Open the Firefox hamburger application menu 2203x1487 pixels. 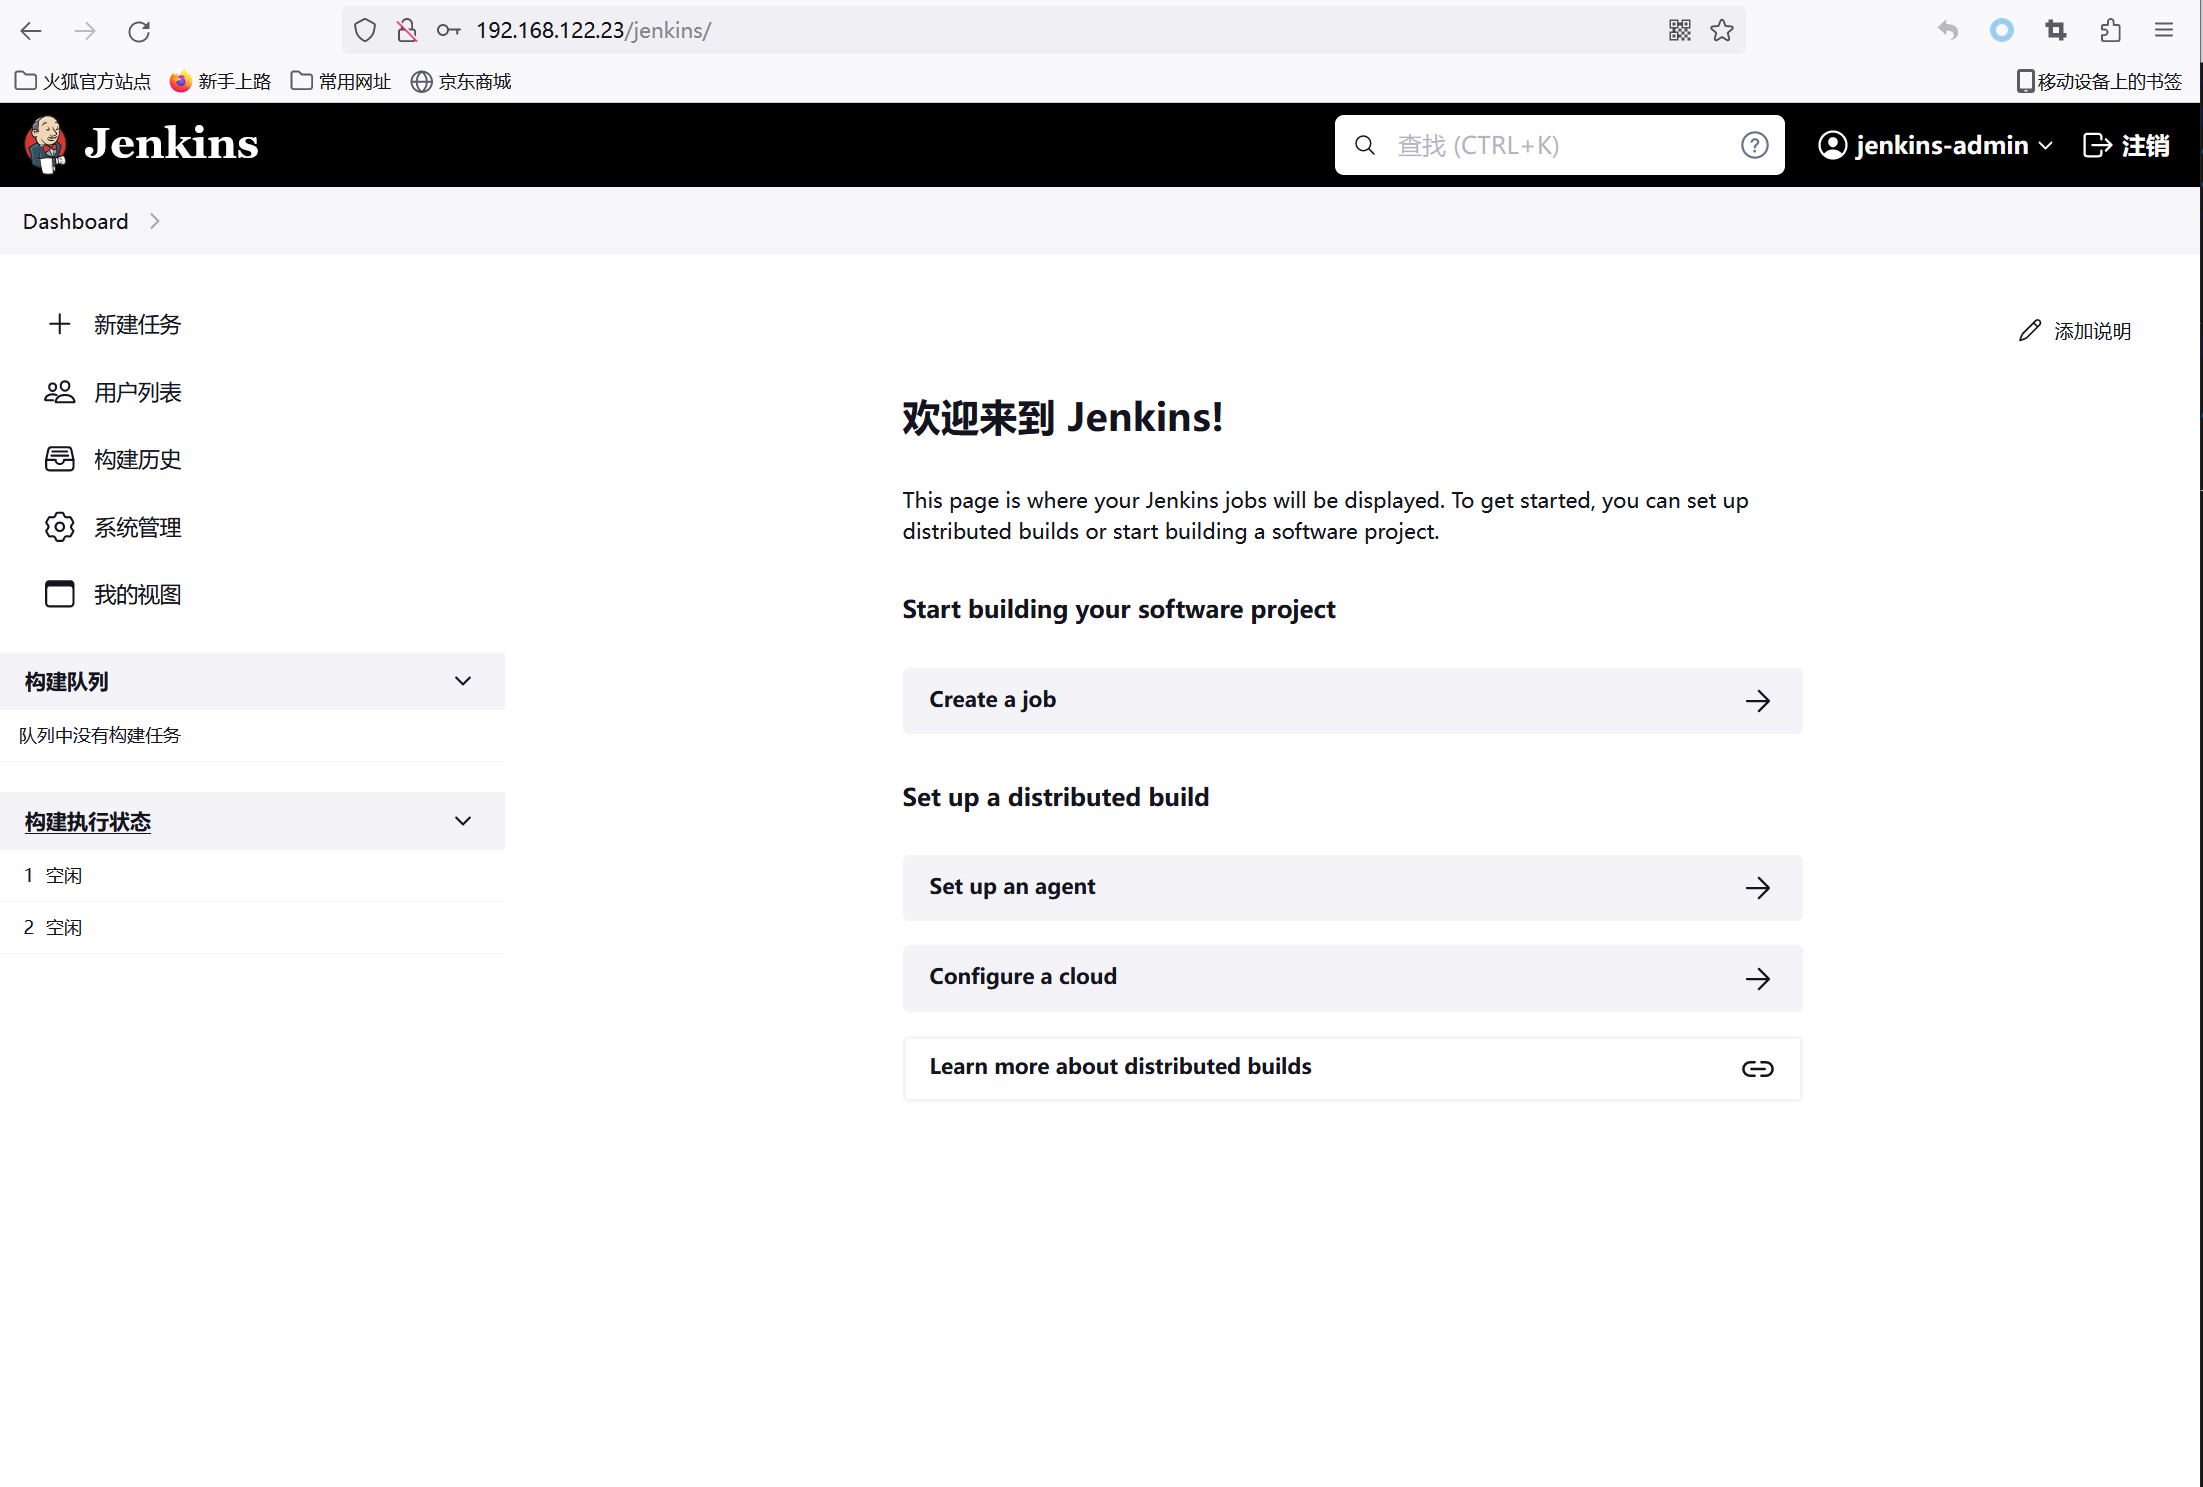pyautogui.click(x=2164, y=31)
